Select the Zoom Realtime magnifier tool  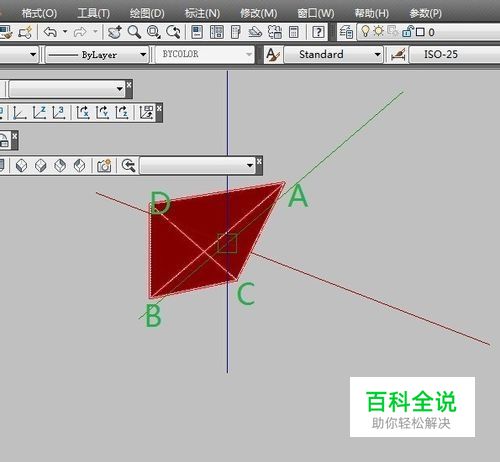[134, 32]
